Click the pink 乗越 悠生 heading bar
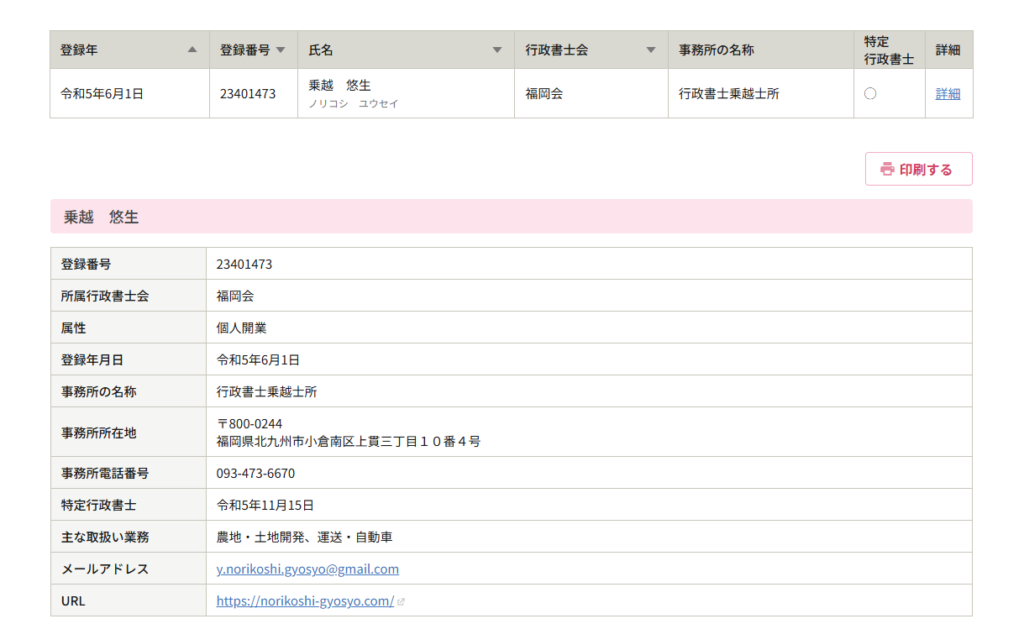Image resolution: width=1024 pixels, height=624 pixels. point(511,216)
